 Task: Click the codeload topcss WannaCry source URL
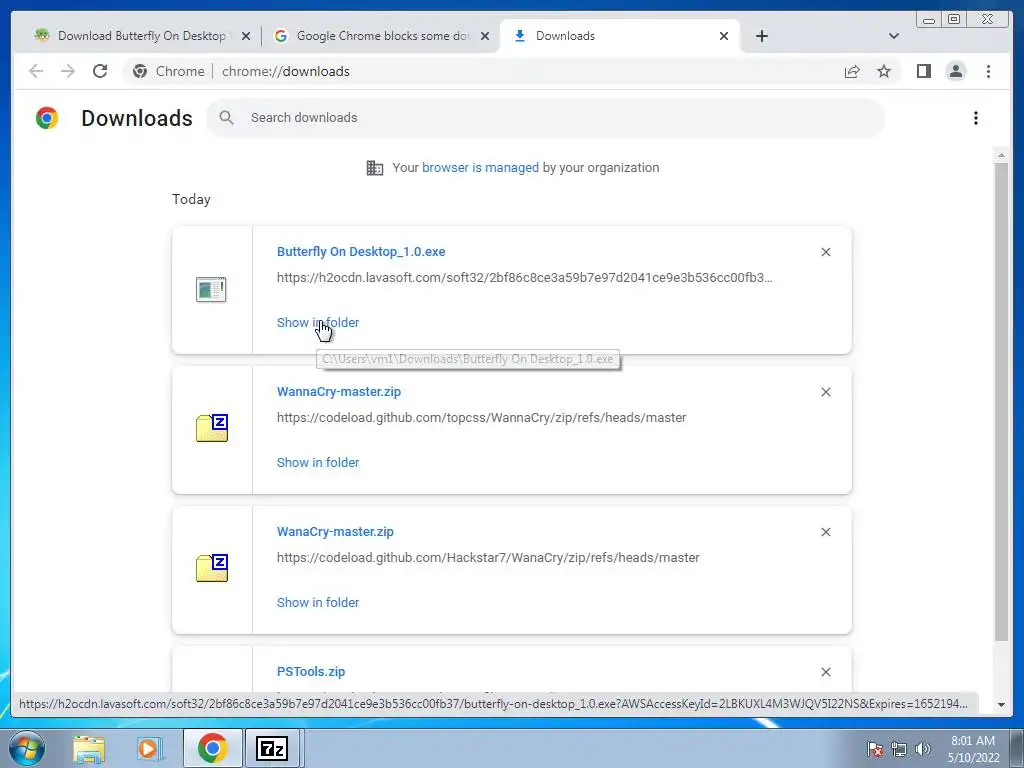pos(481,418)
